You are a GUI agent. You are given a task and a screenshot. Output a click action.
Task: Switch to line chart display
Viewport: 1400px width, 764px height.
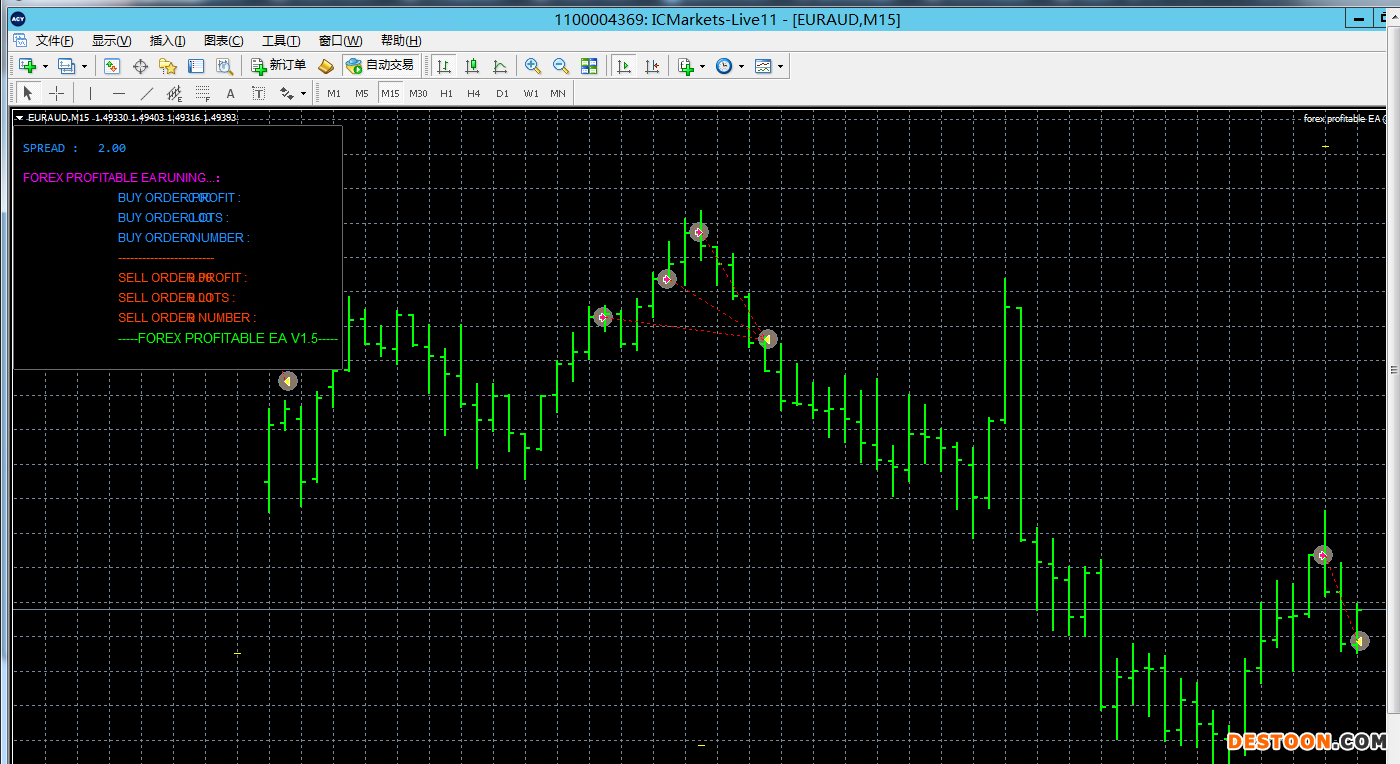[x=500, y=66]
